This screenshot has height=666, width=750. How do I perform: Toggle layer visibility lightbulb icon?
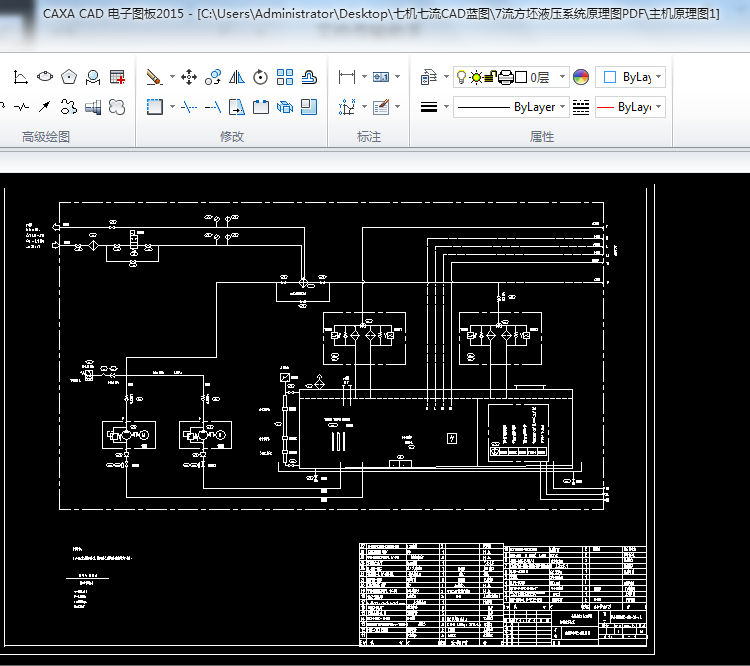461,77
